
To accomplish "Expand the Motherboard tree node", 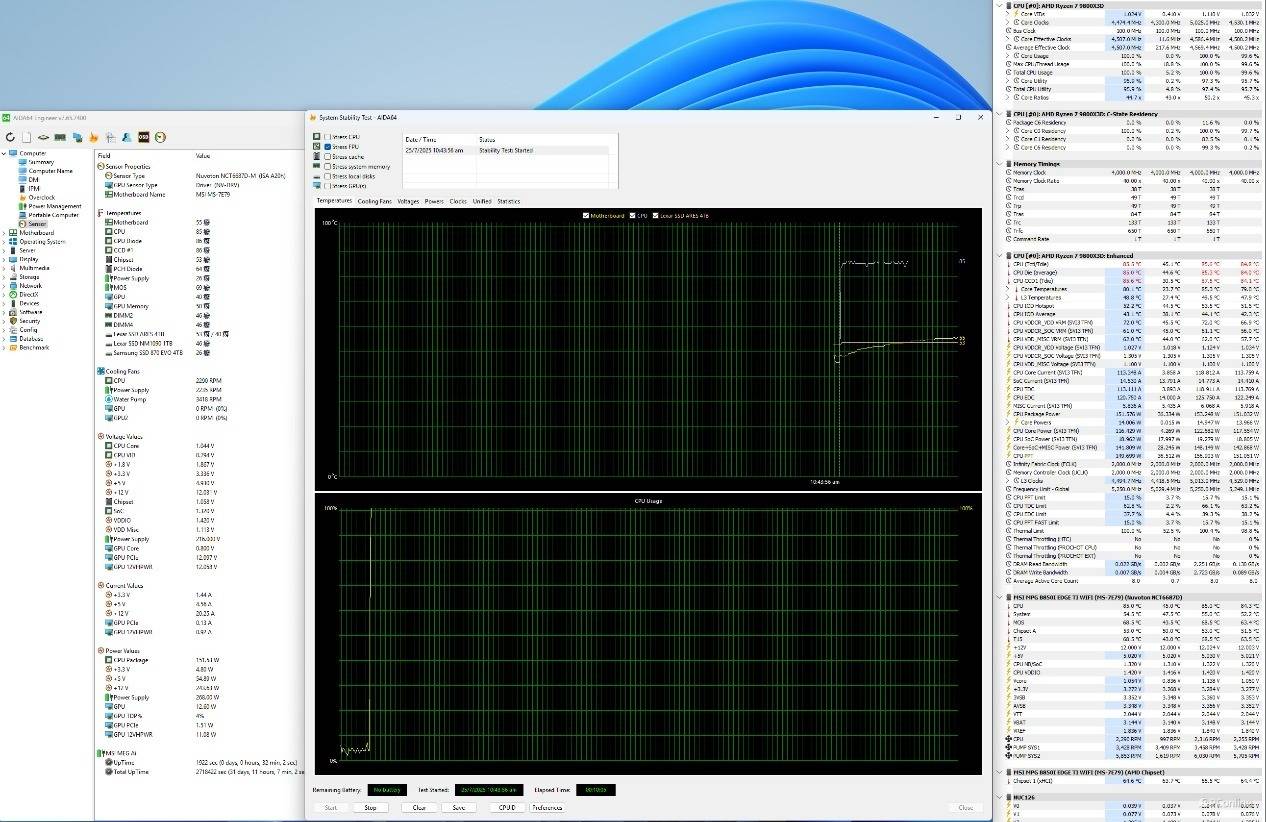I will tap(4, 233).
